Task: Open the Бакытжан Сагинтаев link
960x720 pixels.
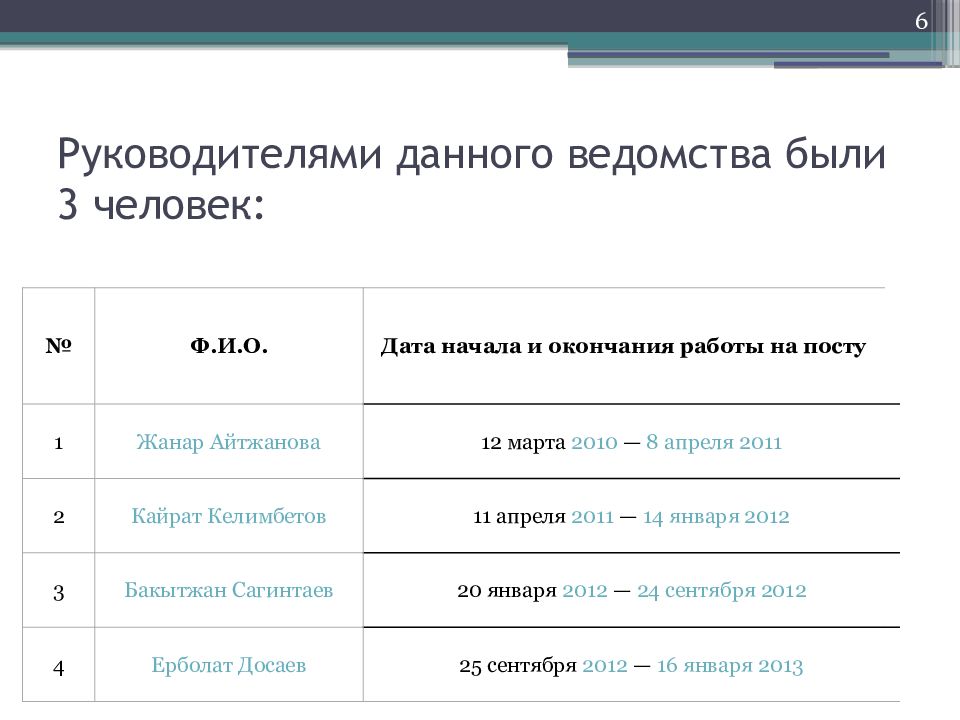Action: coord(228,590)
